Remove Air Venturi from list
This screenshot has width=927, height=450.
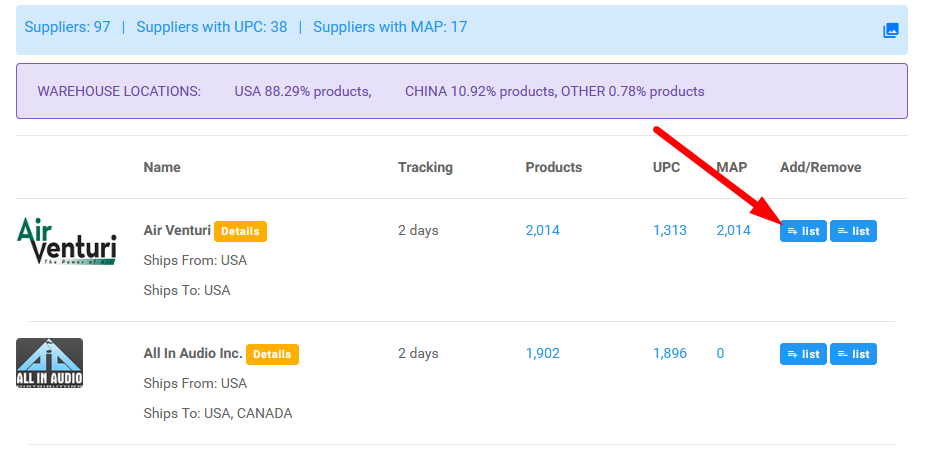coord(853,231)
